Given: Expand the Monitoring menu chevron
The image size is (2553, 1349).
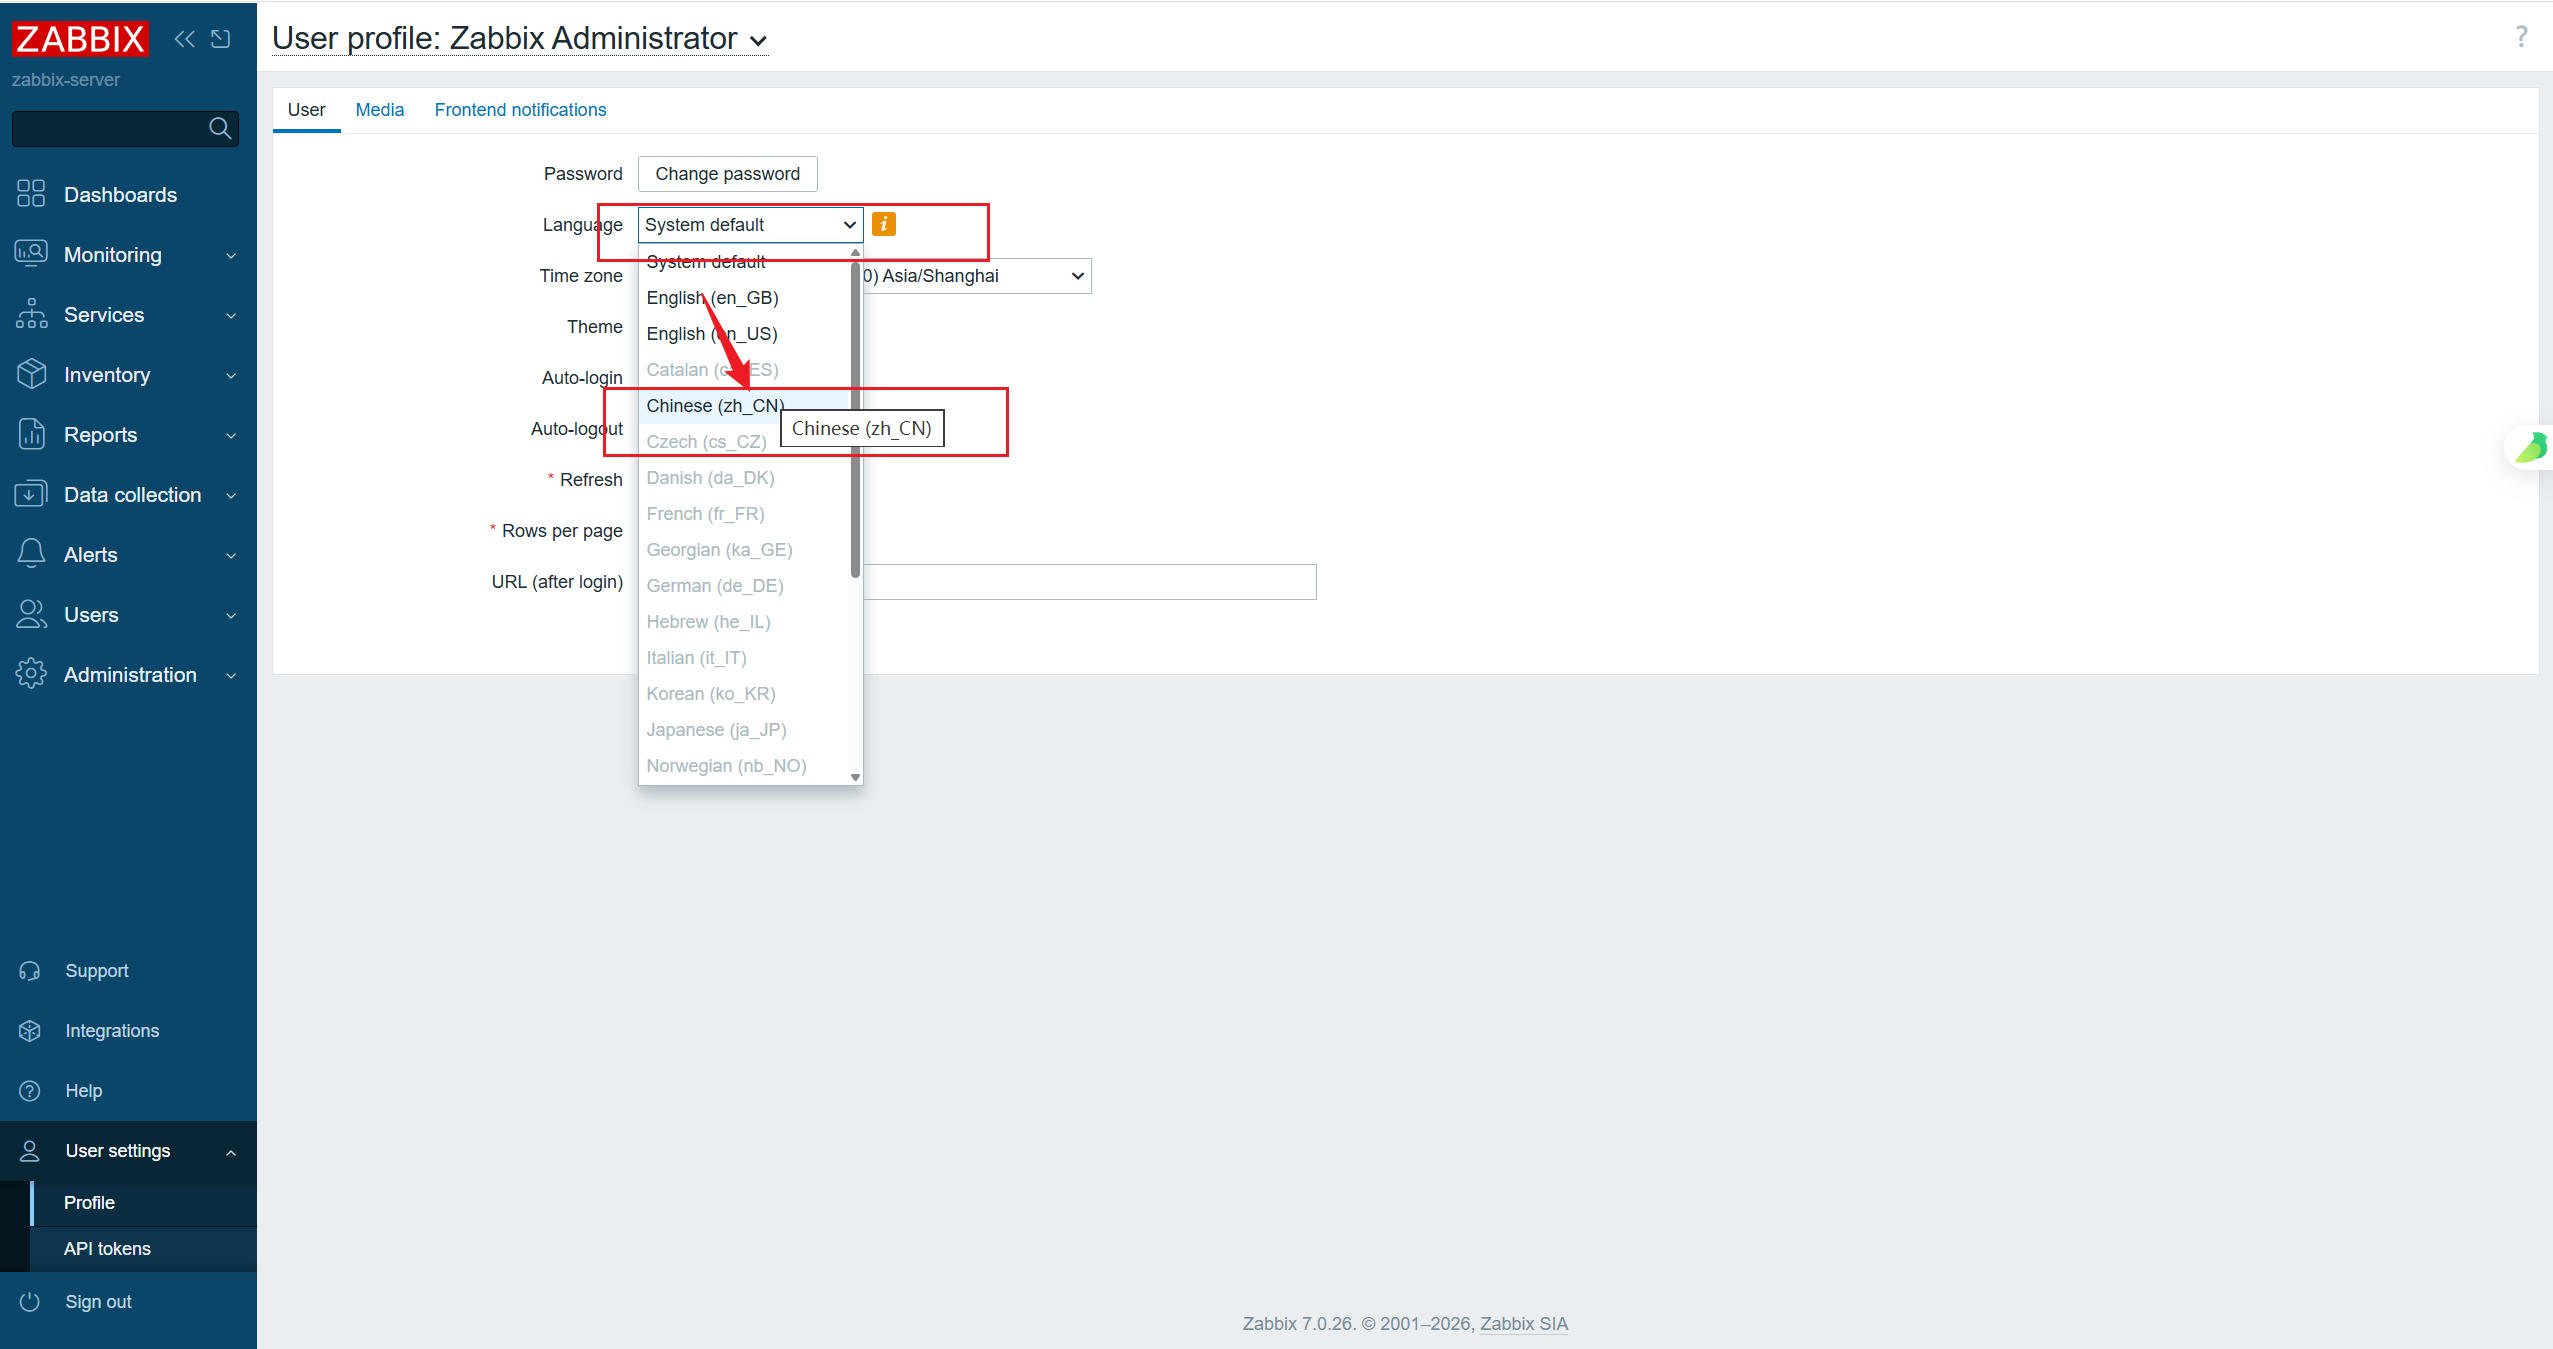Looking at the screenshot, I should coord(231,255).
